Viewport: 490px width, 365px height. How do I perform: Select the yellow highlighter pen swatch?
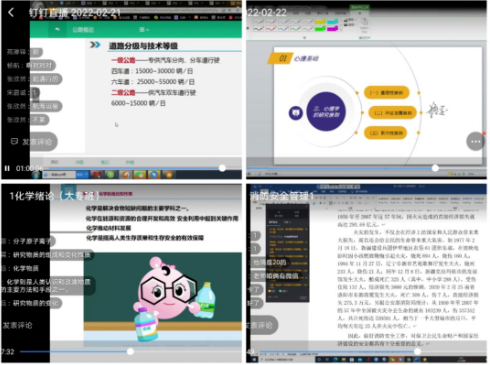(x=320, y=22)
